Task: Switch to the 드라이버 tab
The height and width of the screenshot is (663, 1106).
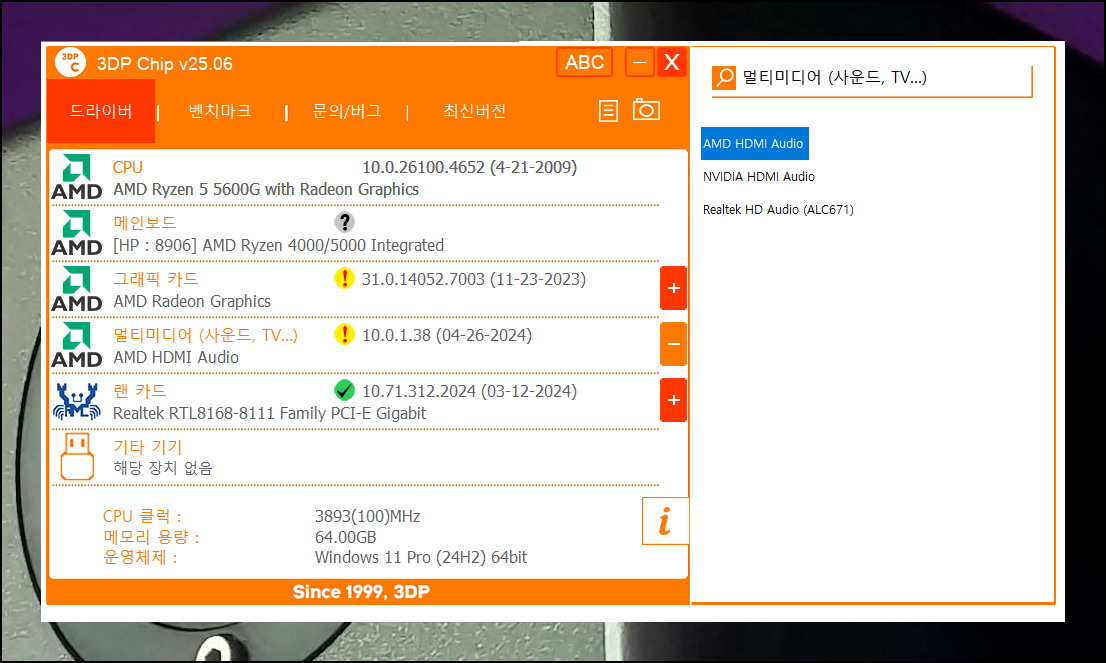Action: (x=101, y=111)
